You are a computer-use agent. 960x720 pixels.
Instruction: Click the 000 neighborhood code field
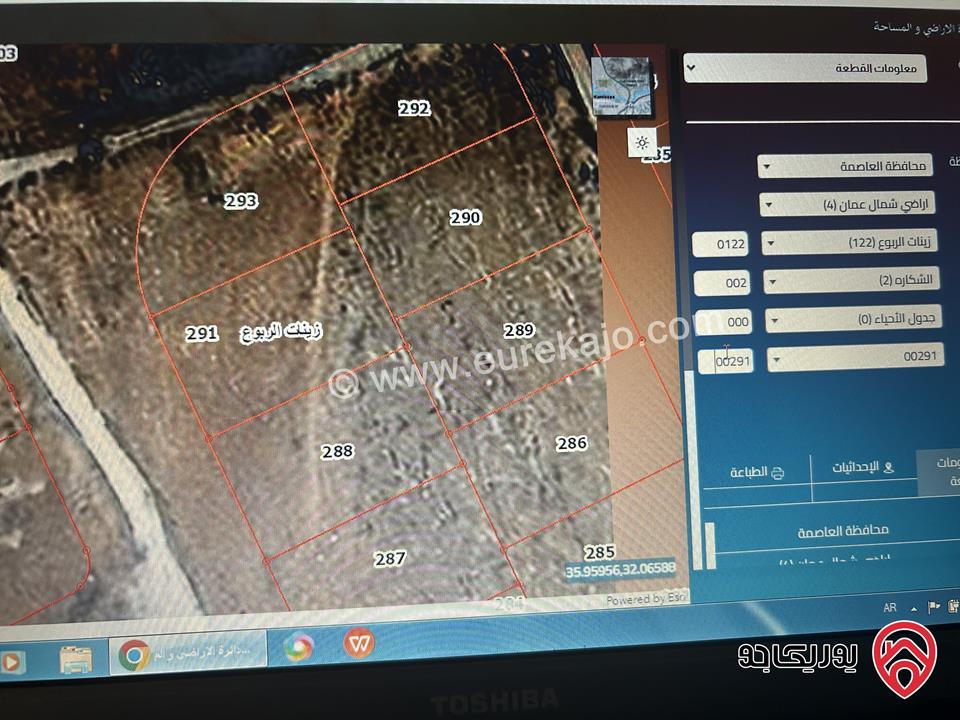(x=724, y=321)
